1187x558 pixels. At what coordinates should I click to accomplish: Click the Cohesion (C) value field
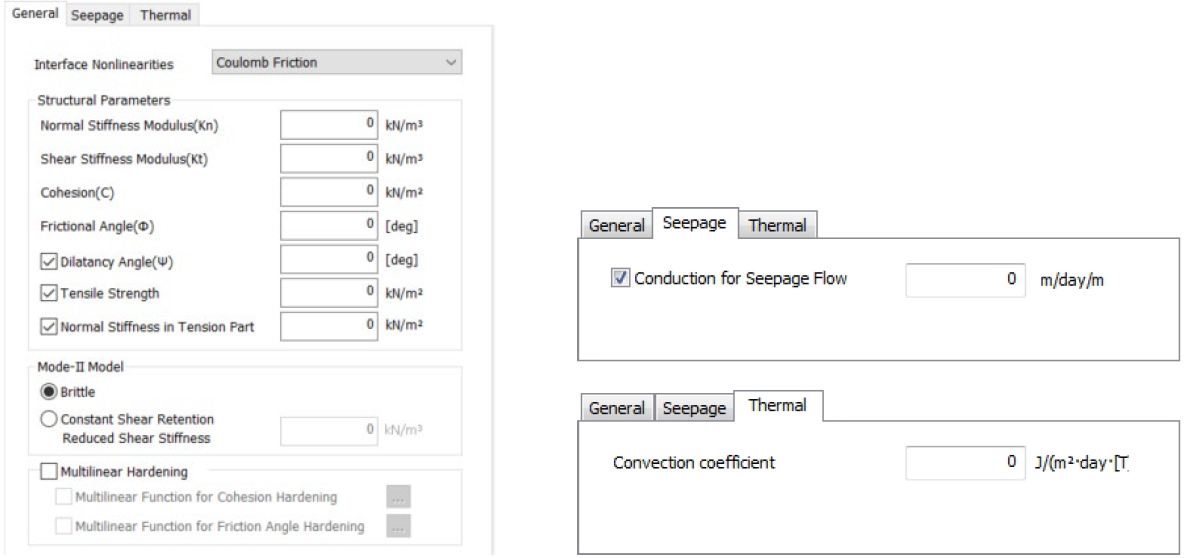[x=329, y=192]
